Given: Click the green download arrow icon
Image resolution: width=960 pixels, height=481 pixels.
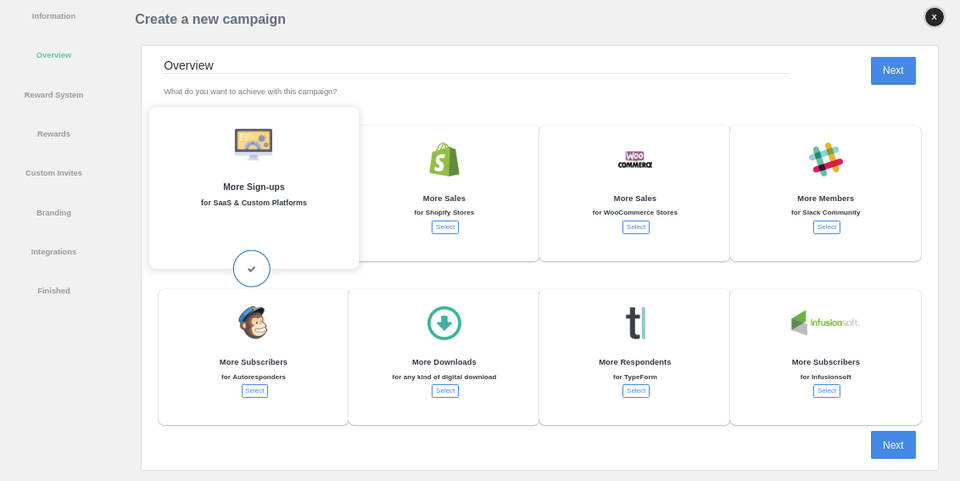Looking at the screenshot, I should [x=444, y=323].
